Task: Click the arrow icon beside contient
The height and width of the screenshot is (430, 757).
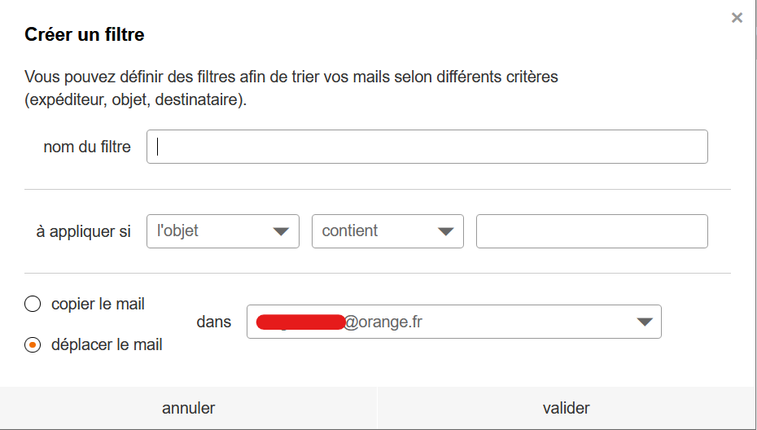Action: point(445,232)
